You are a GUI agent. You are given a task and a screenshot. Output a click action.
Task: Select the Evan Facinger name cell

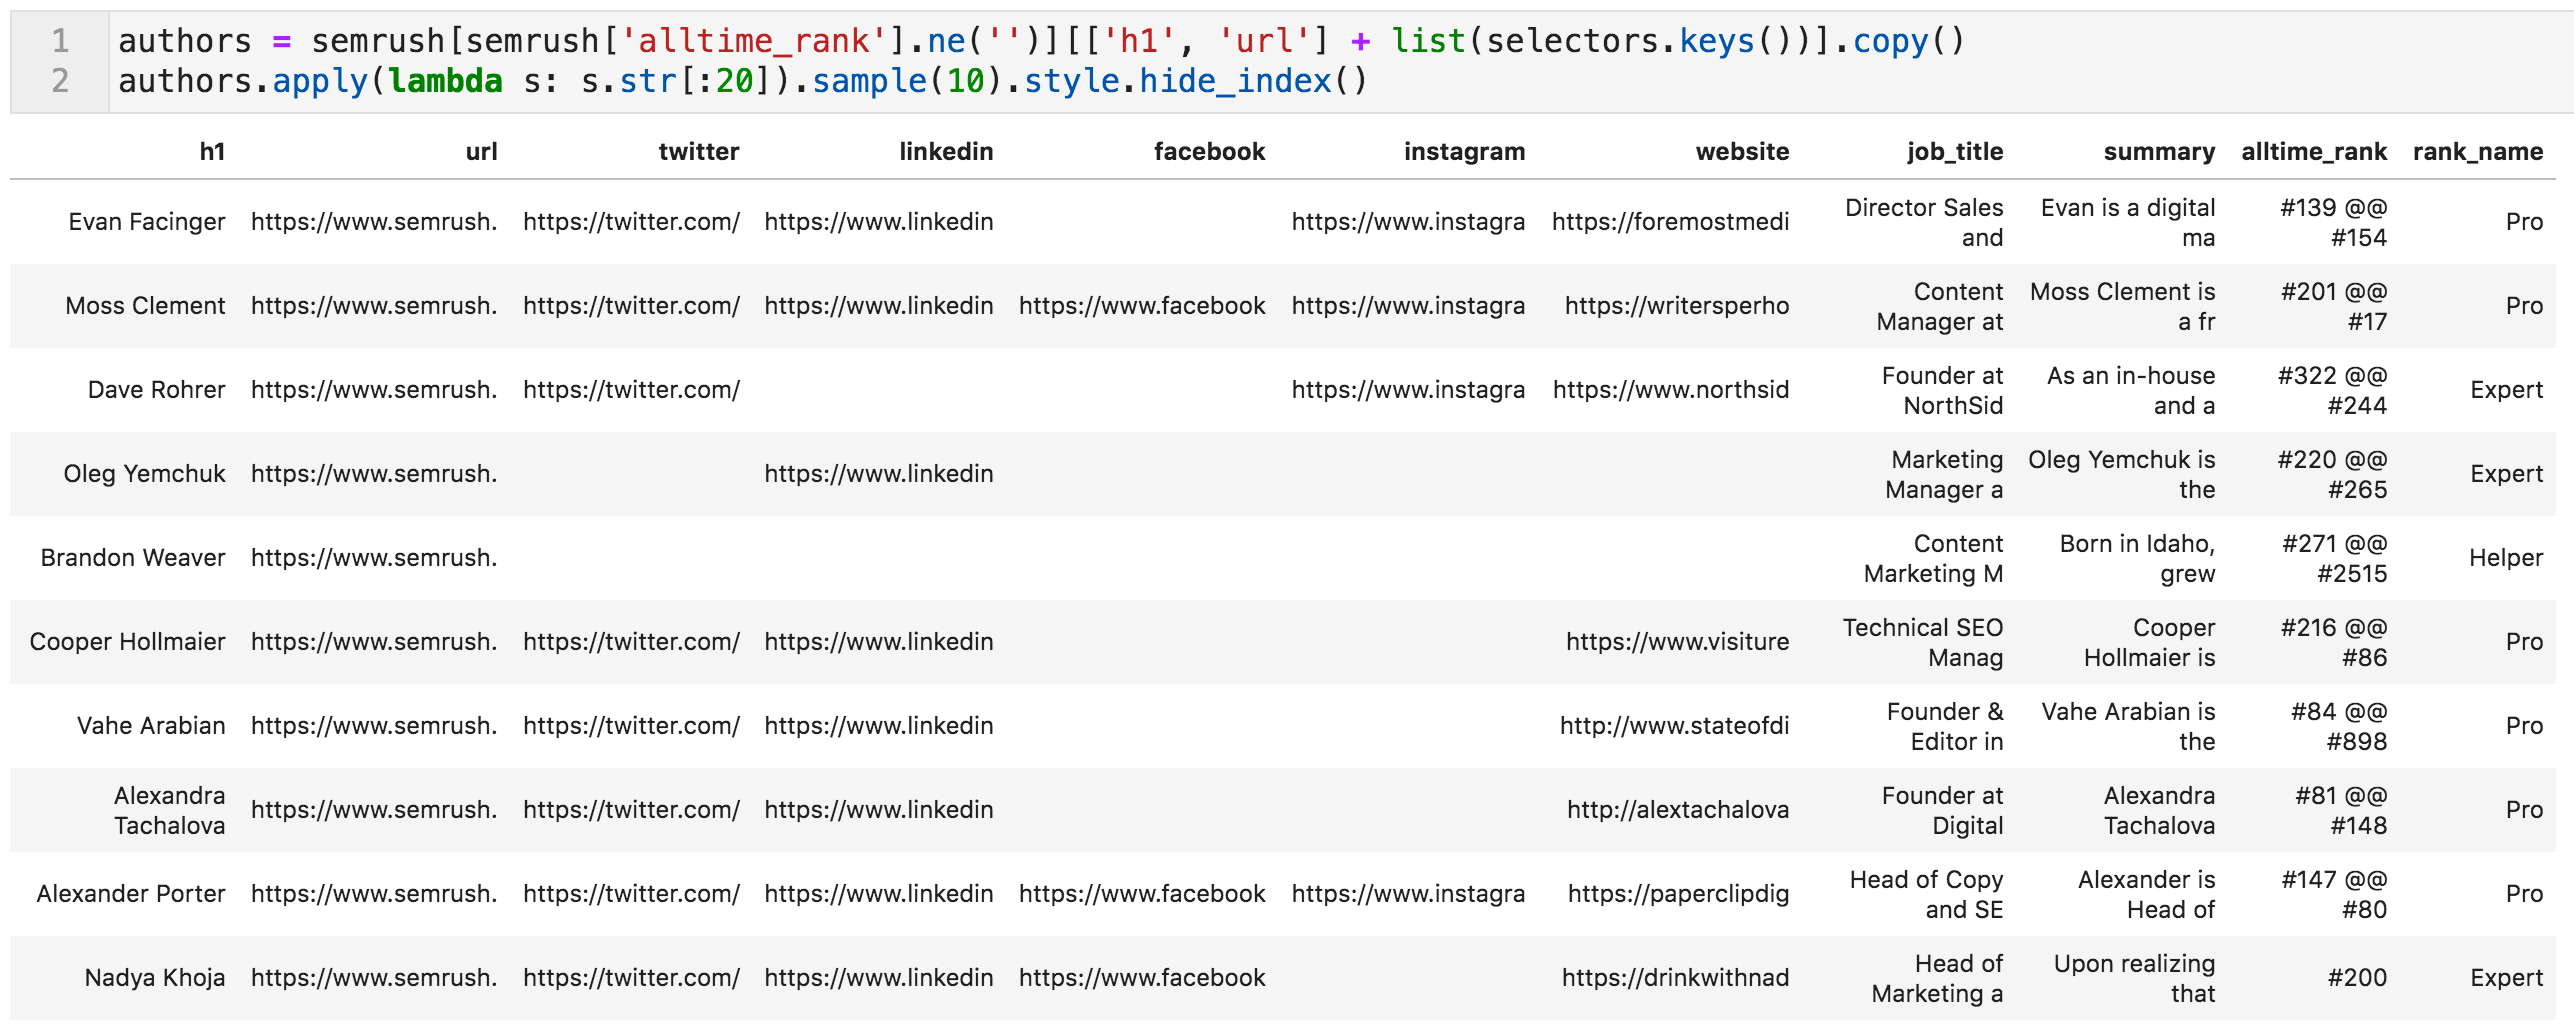point(147,222)
